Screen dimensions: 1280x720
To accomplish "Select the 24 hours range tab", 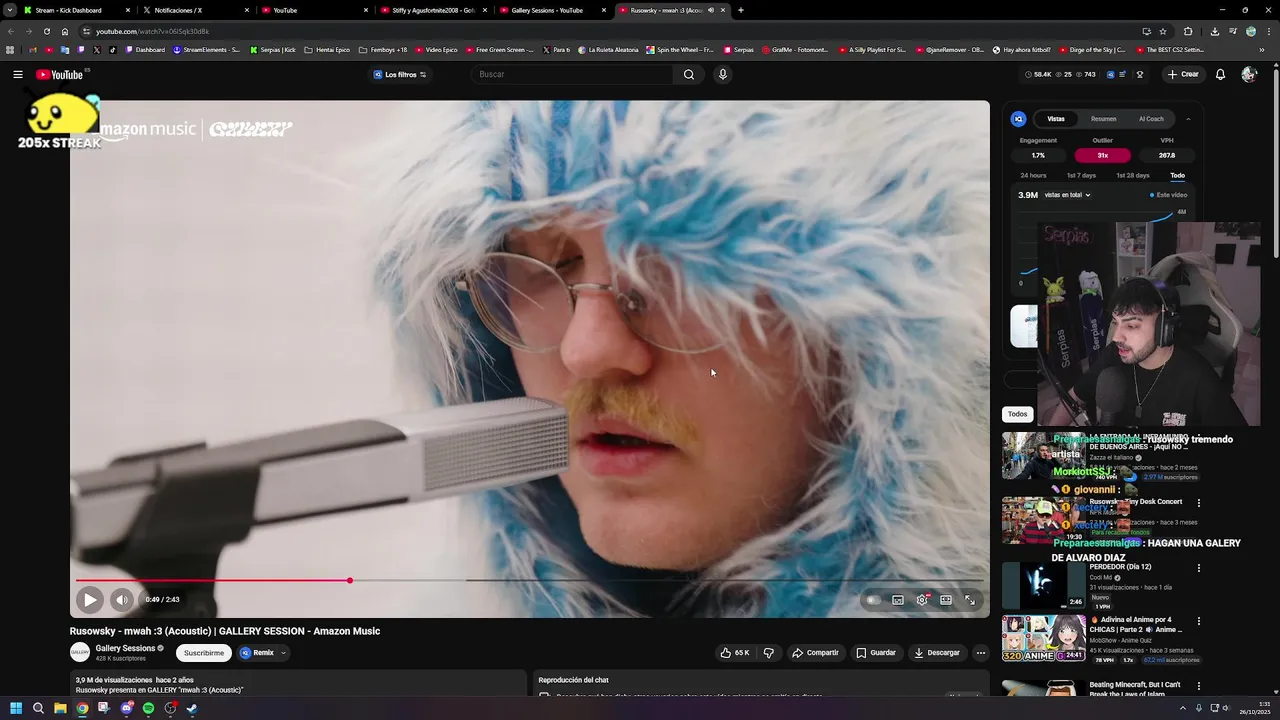I will [1033, 176].
